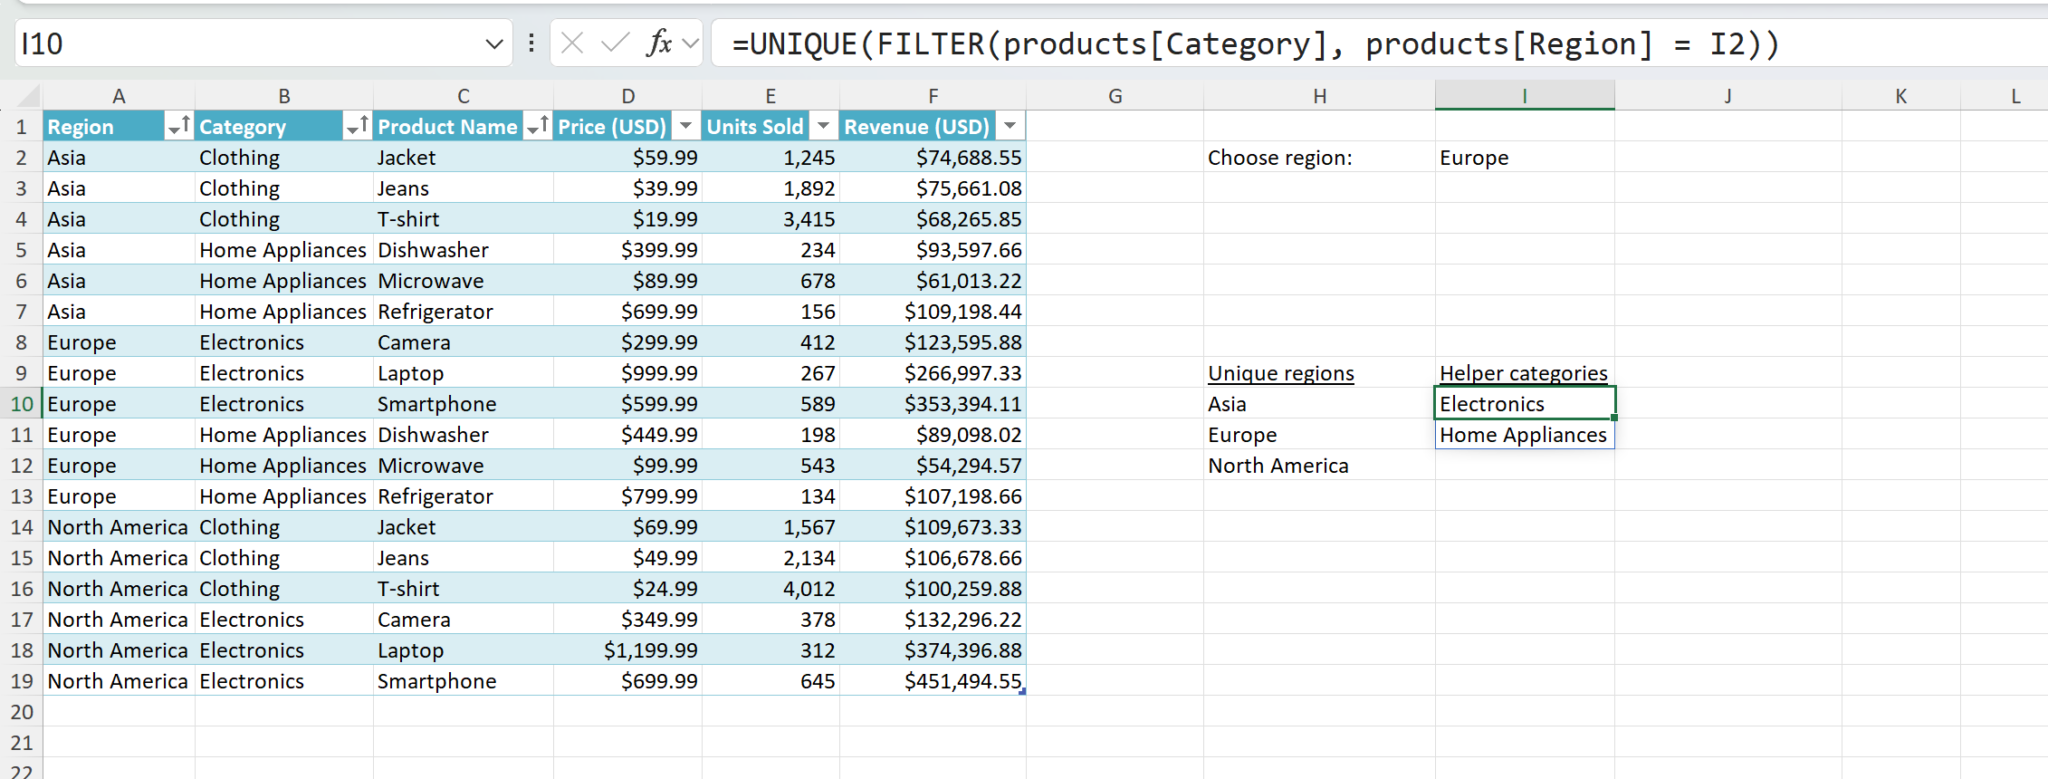Click the Product Name sort filter button
The width and height of the screenshot is (2048, 779).
tap(537, 126)
